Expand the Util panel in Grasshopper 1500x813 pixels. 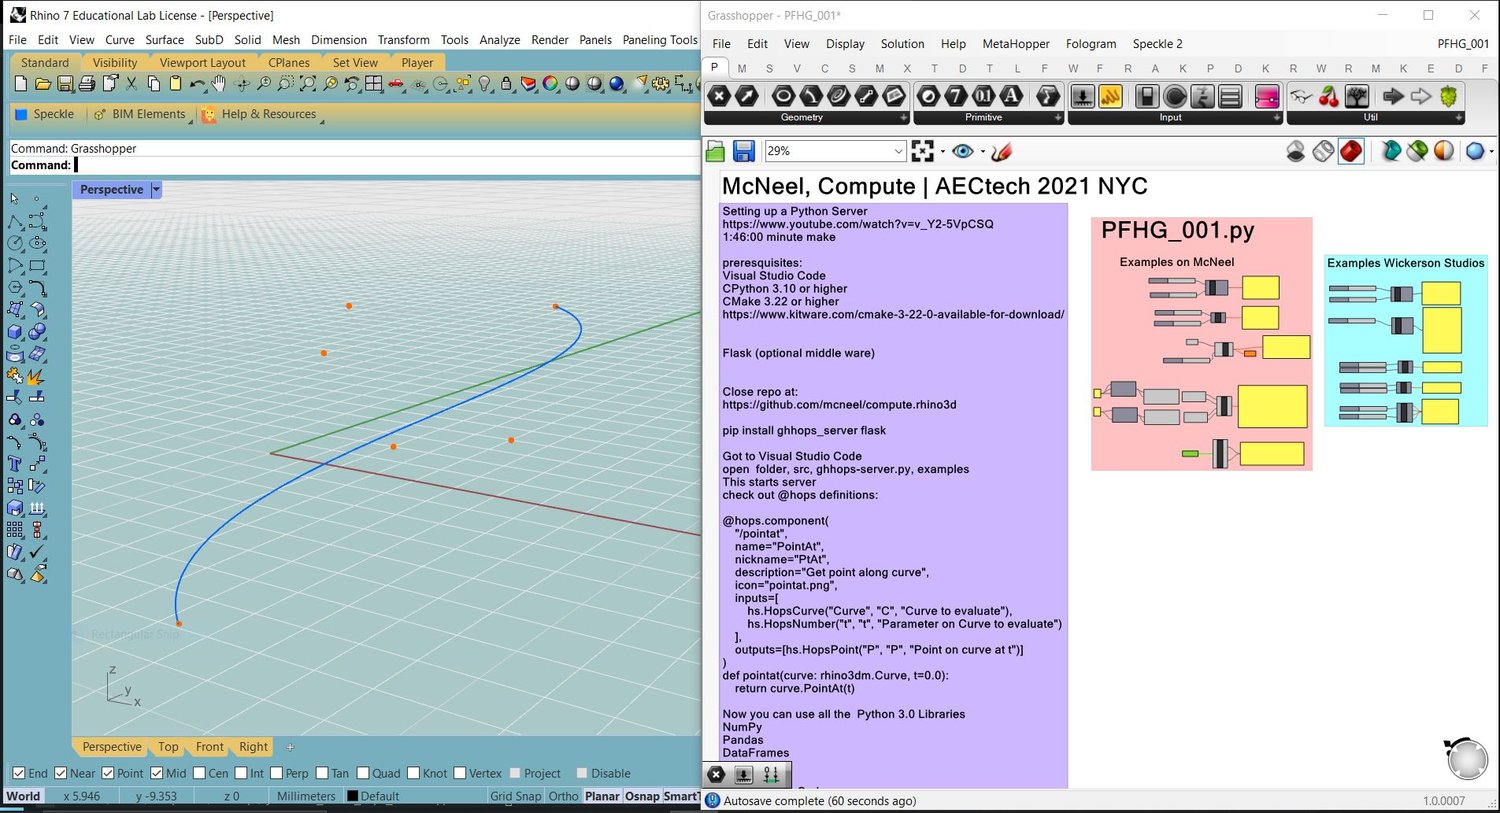point(1459,117)
